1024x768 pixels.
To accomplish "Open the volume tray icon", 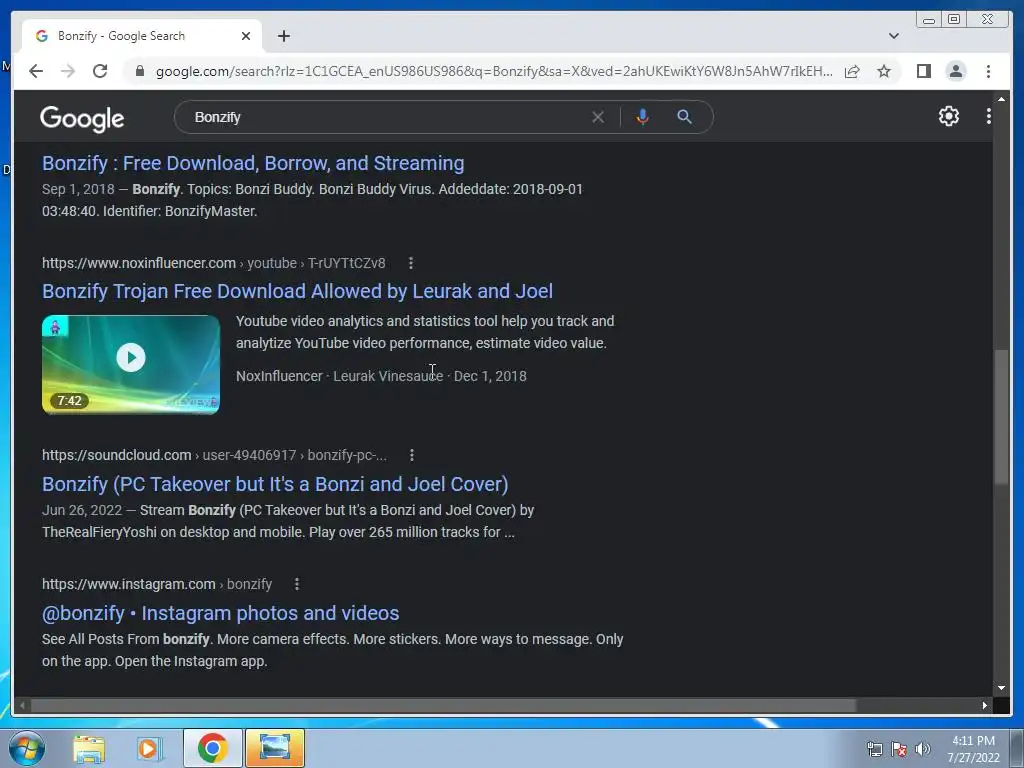I will (923, 749).
